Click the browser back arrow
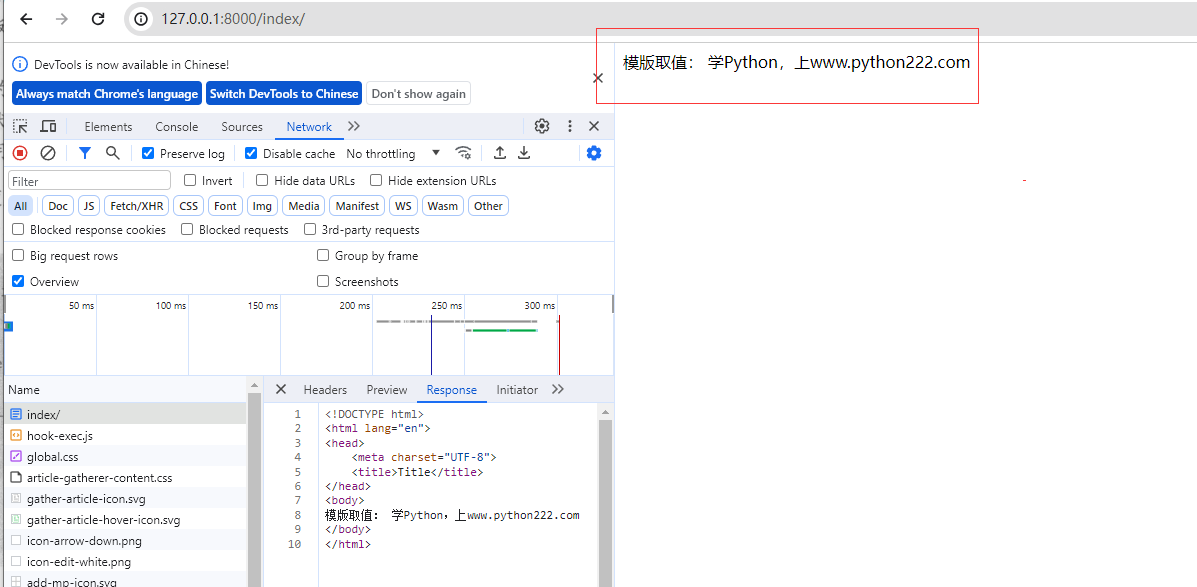The image size is (1197, 587). pos(27,19)
